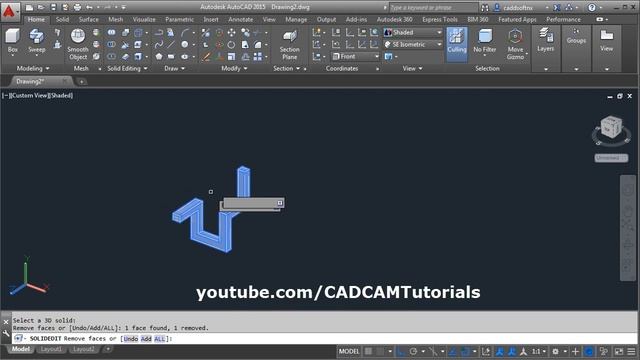
Task: Expand the View panel title
Action: pos(412,69)
